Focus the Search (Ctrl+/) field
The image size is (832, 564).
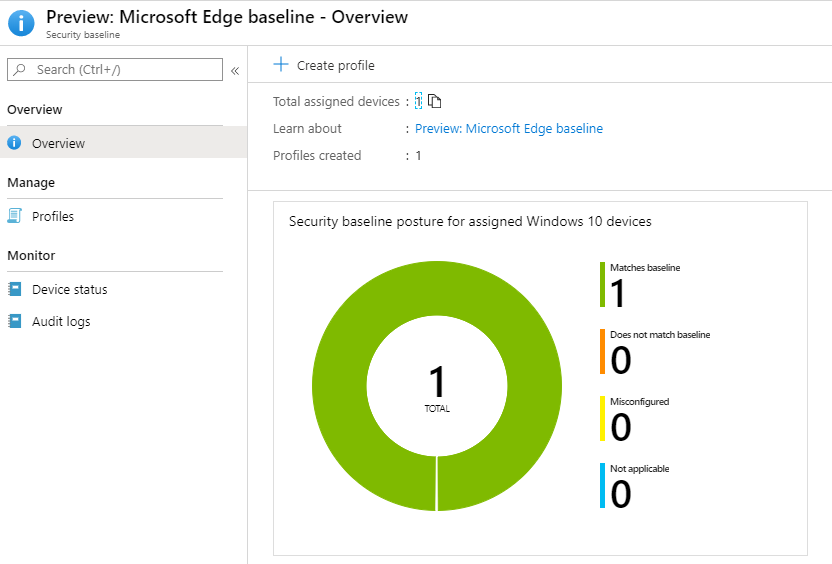tap(115, 70)
